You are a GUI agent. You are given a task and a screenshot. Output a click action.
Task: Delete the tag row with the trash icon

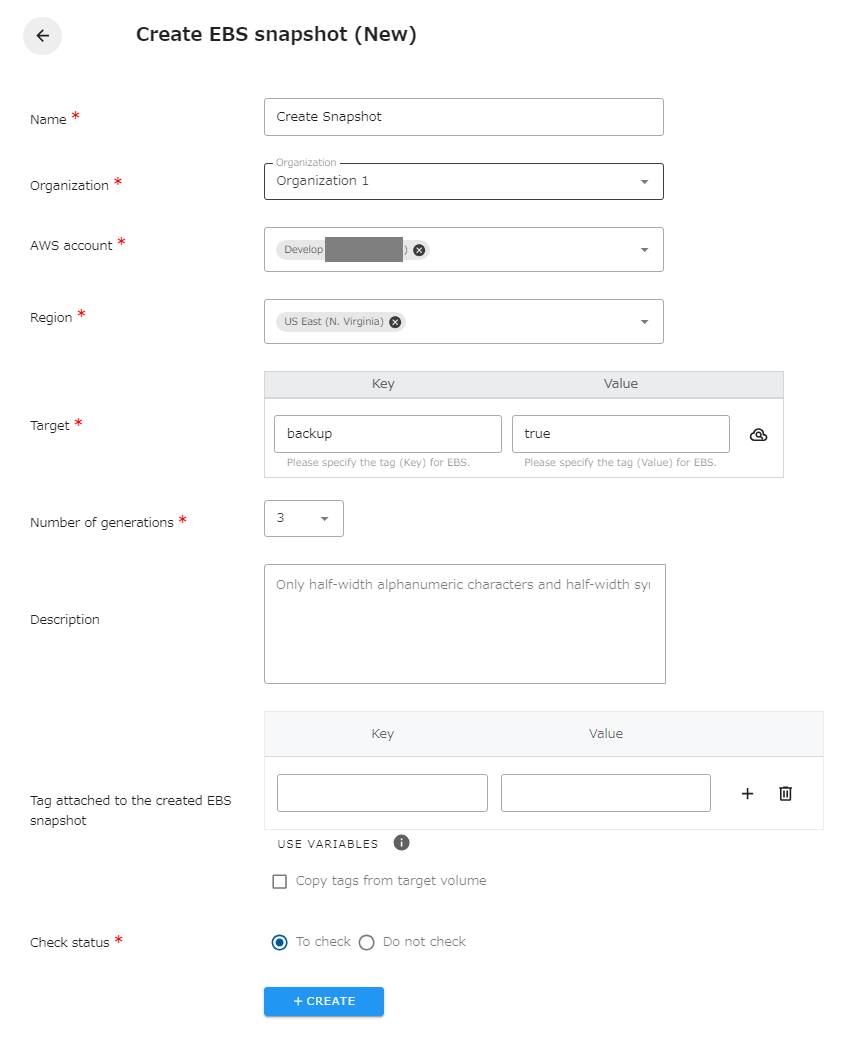(785, 793)
